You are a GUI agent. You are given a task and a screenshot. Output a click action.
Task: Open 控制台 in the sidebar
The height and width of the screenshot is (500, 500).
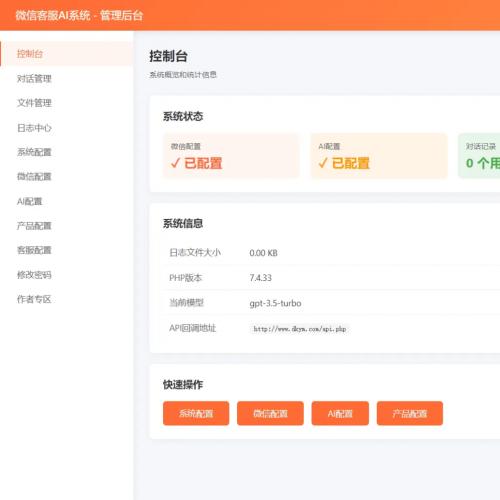click(67, 54)
